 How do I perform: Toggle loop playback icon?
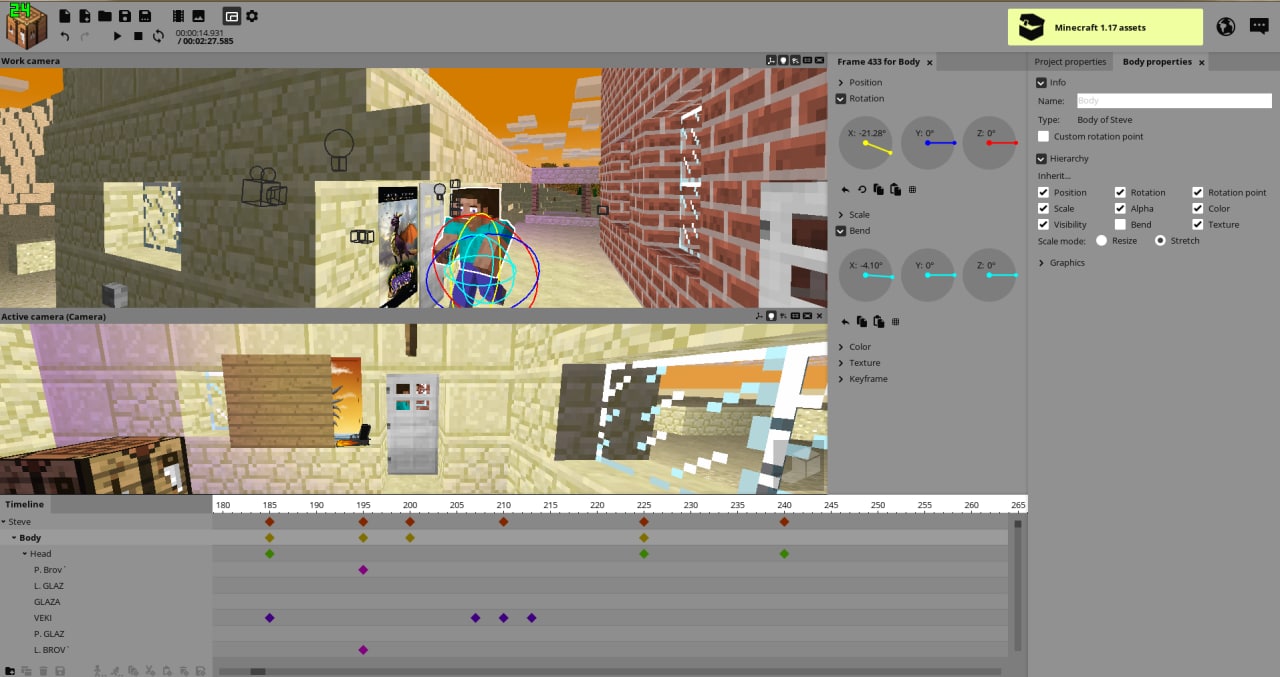coord(158,36)
